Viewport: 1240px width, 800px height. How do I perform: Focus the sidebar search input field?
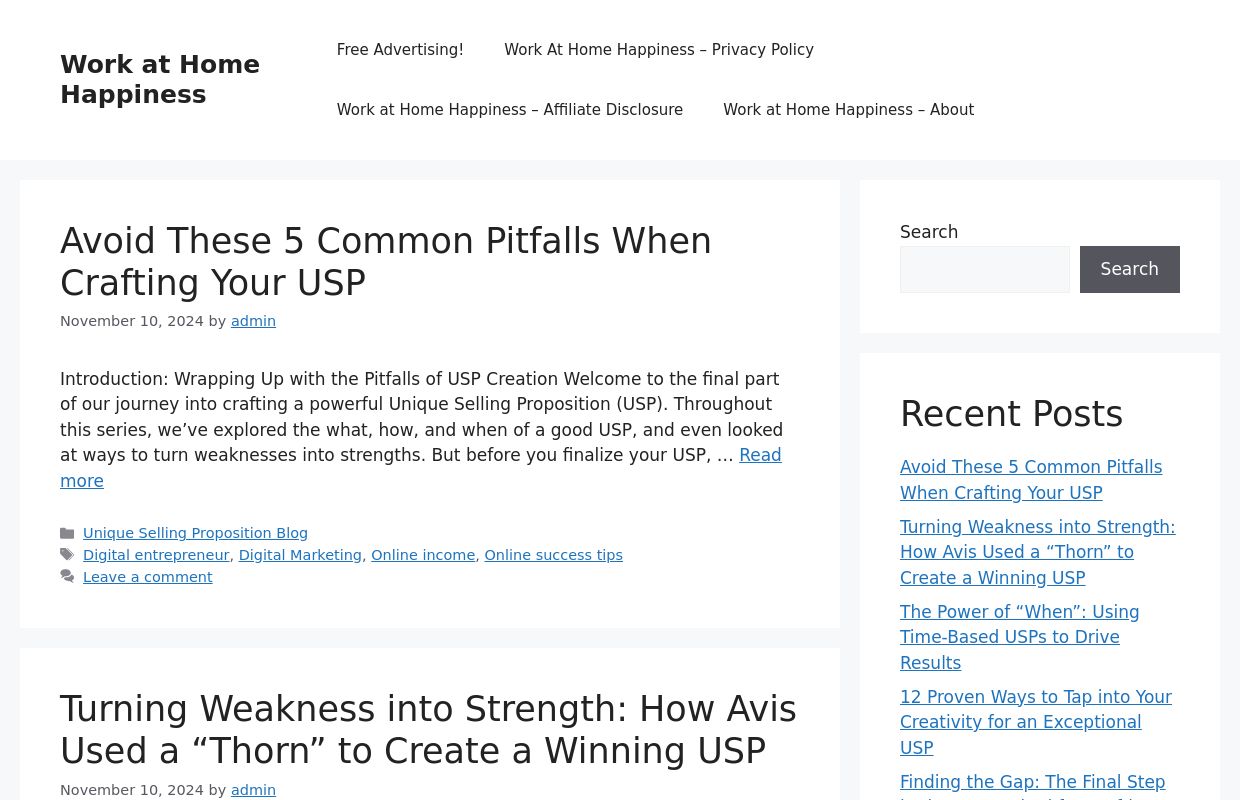pyautogui.click(x=985, y=269)
